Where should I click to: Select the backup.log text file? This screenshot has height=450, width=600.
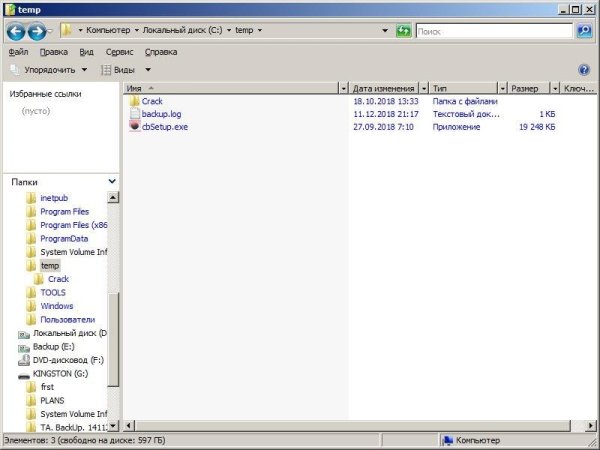tap(161, 114)
